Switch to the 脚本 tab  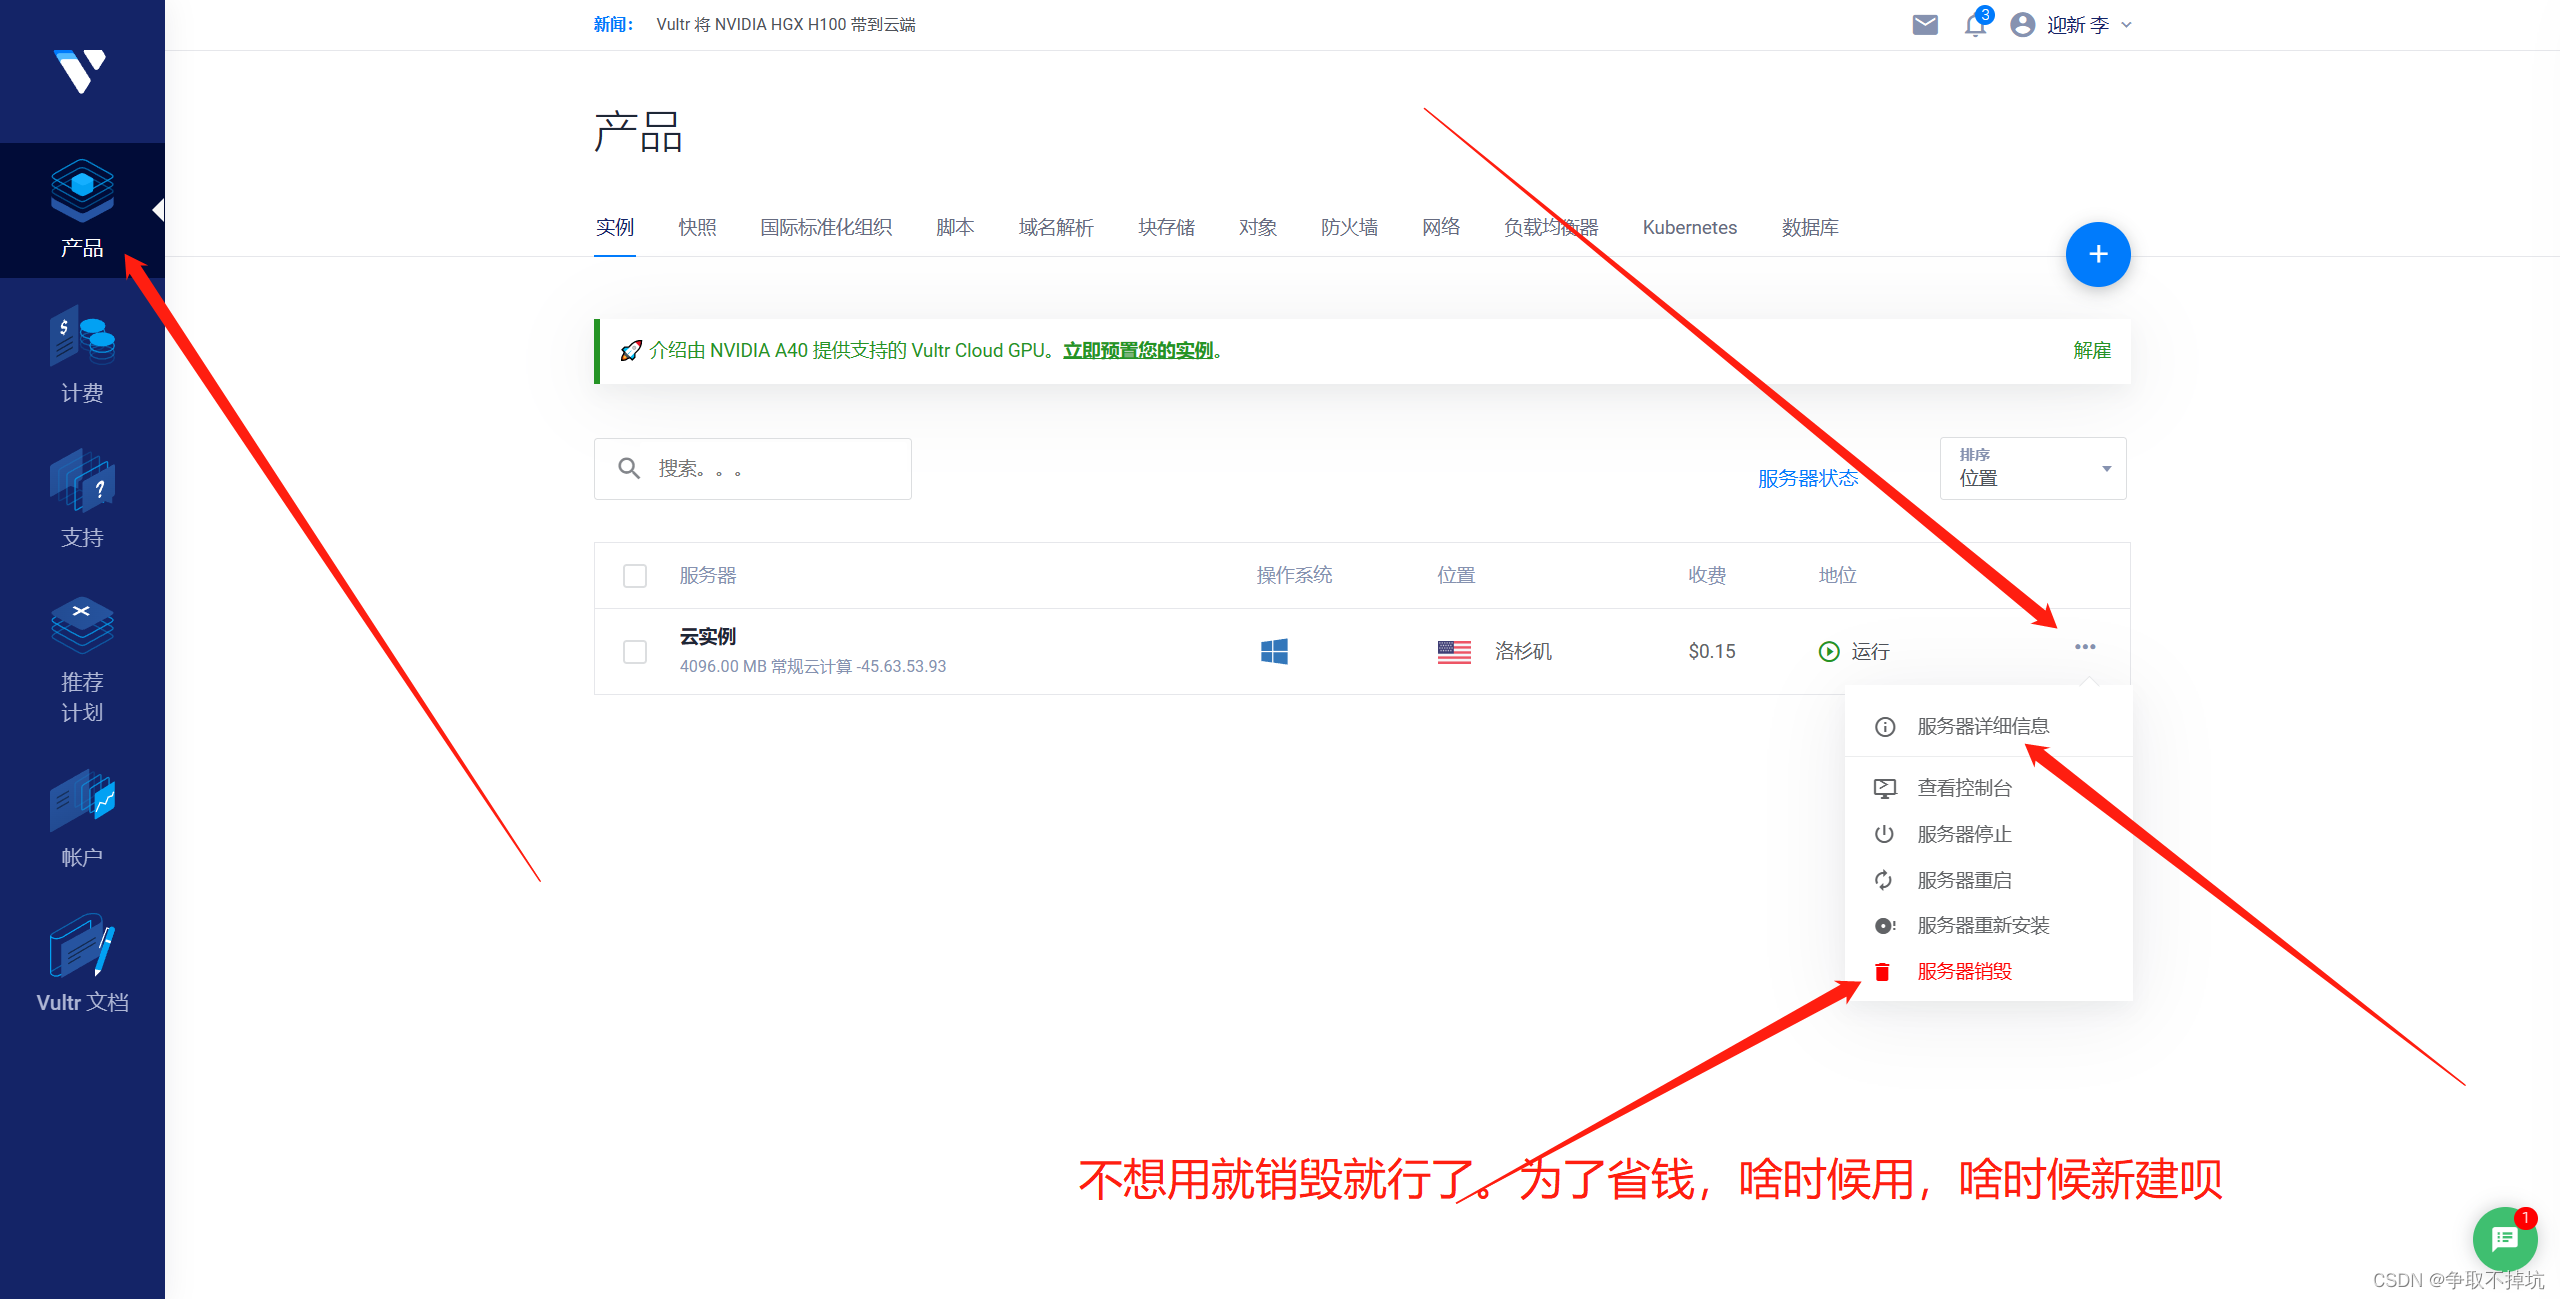955,228
